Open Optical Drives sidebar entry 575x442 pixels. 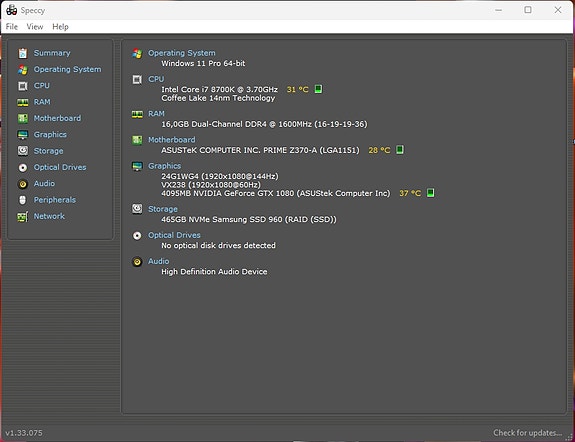pos(60,167)
